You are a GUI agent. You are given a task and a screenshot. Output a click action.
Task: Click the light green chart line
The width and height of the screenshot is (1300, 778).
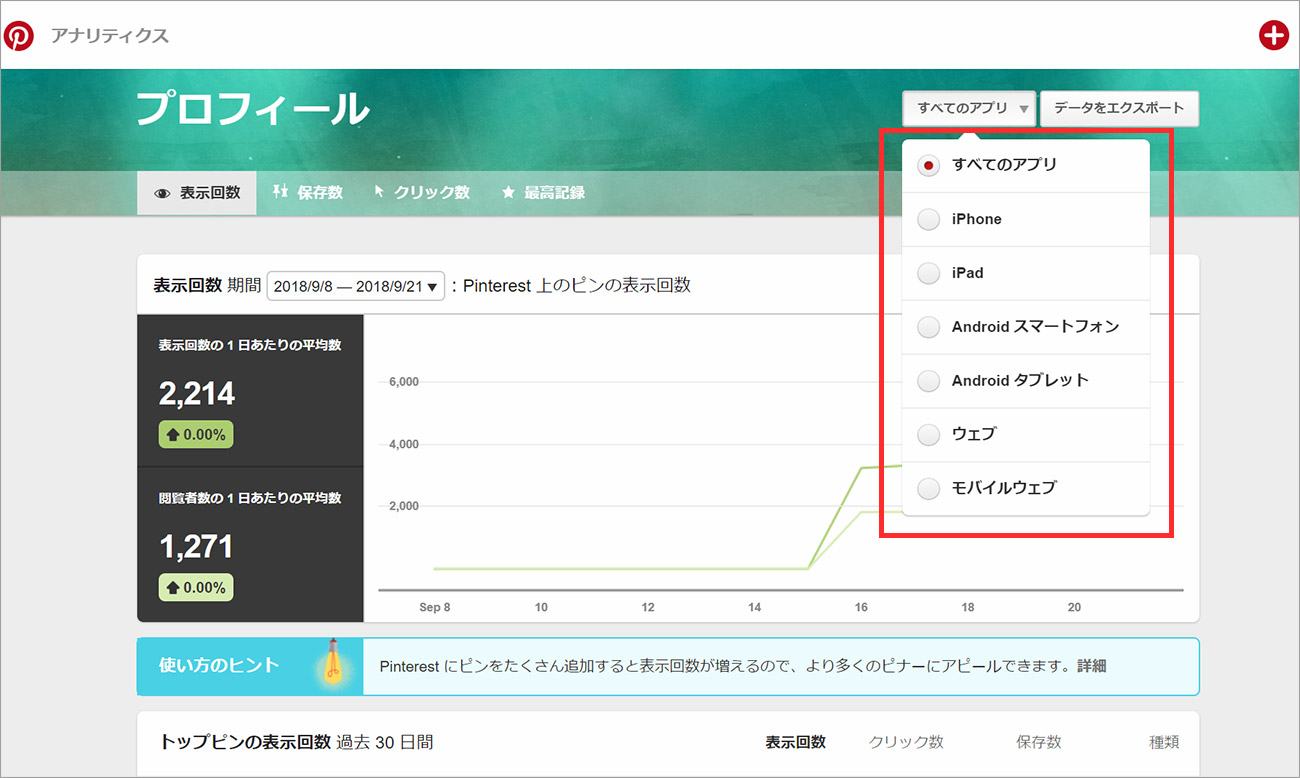(x=835, y=540)
